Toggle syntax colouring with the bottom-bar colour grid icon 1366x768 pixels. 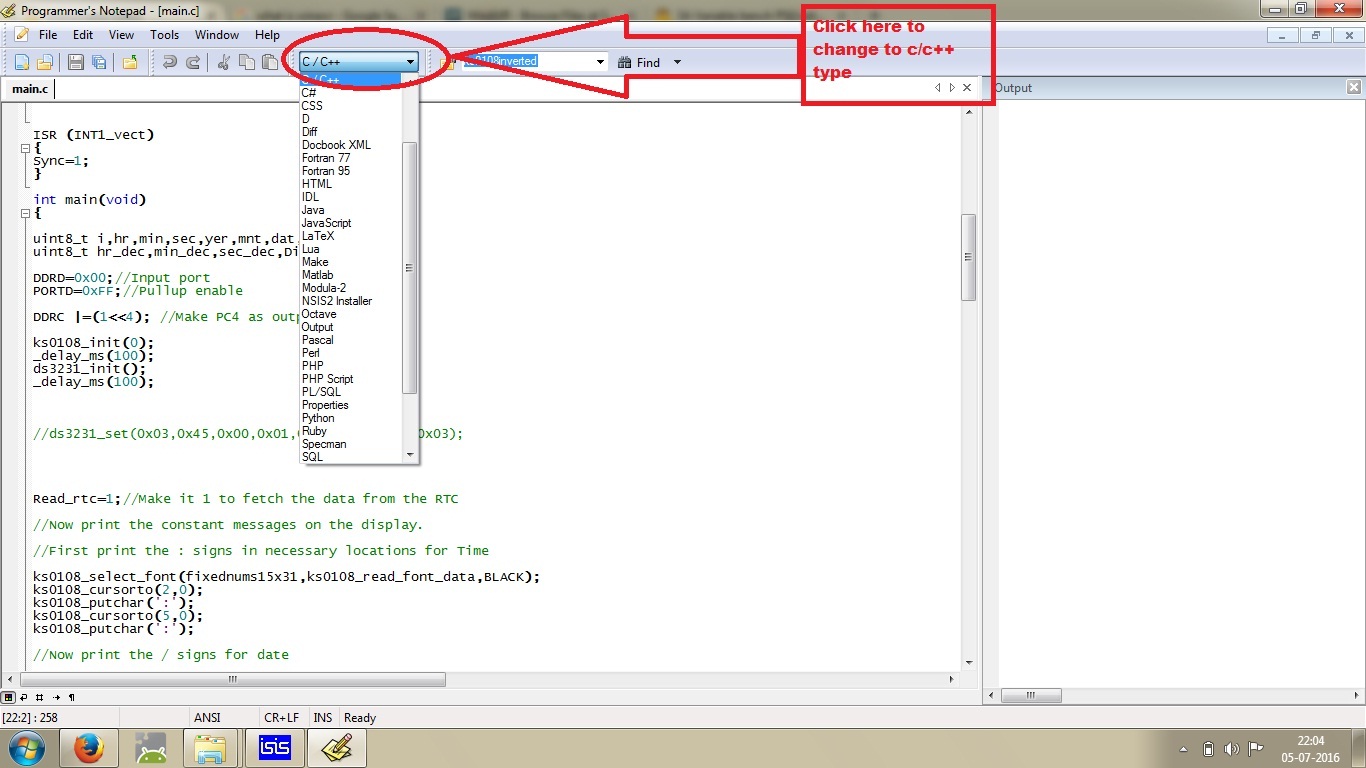(8, 697)
